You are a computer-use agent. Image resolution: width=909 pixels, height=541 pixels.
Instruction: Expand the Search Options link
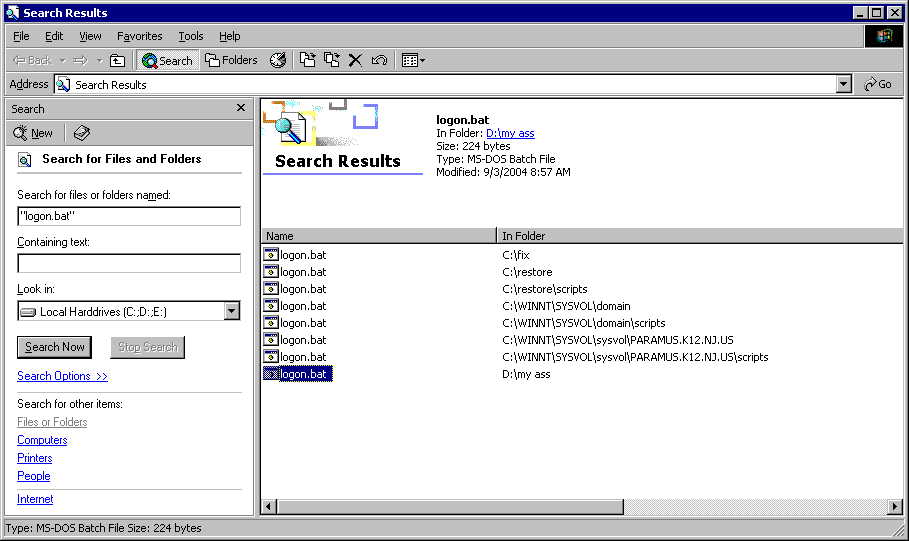point(62,376)
